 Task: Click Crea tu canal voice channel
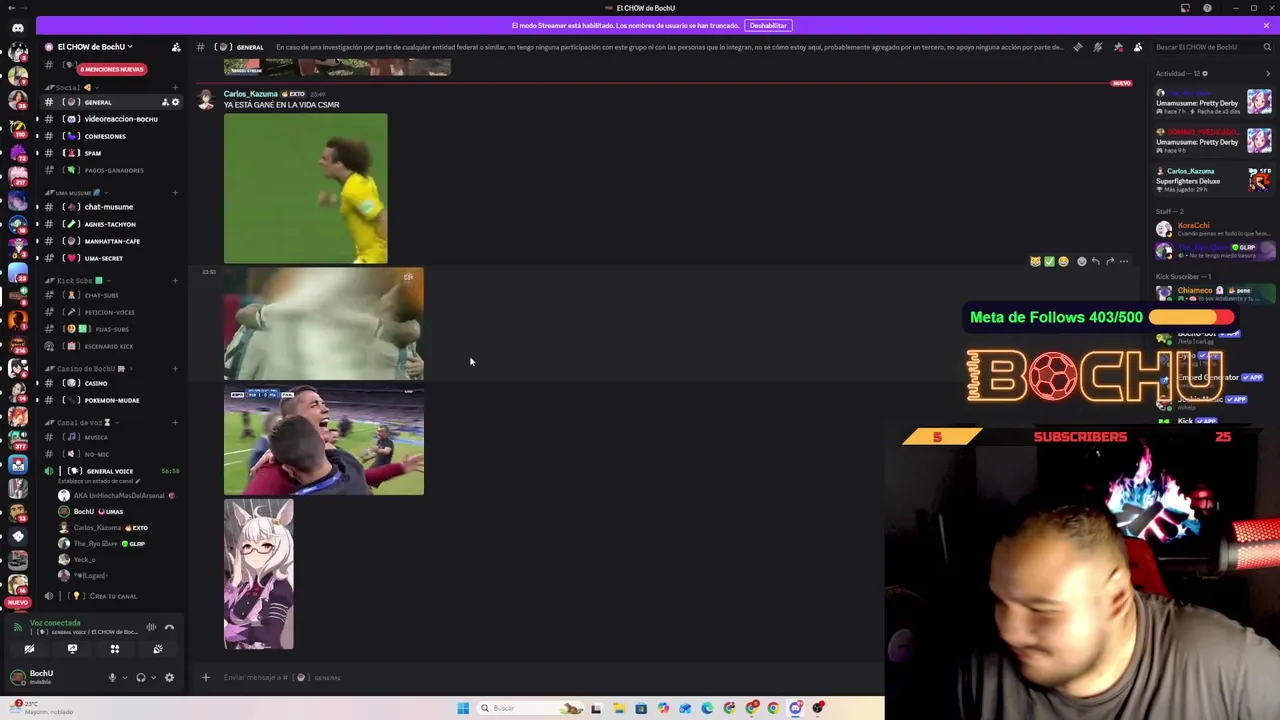tap(110, 596)
